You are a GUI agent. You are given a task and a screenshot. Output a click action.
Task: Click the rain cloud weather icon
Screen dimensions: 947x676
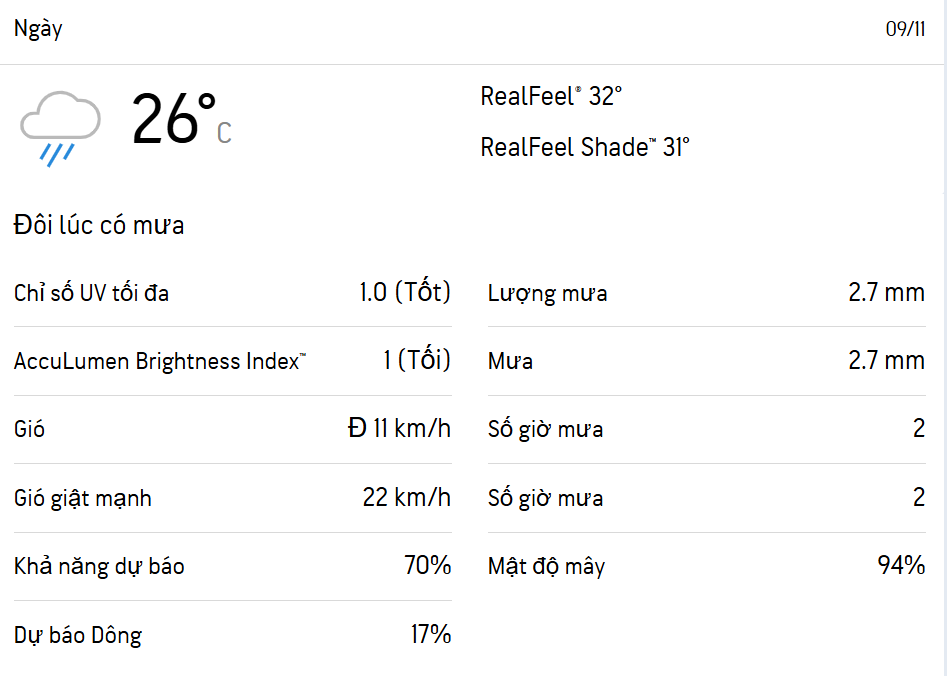[x=60, y=127]
